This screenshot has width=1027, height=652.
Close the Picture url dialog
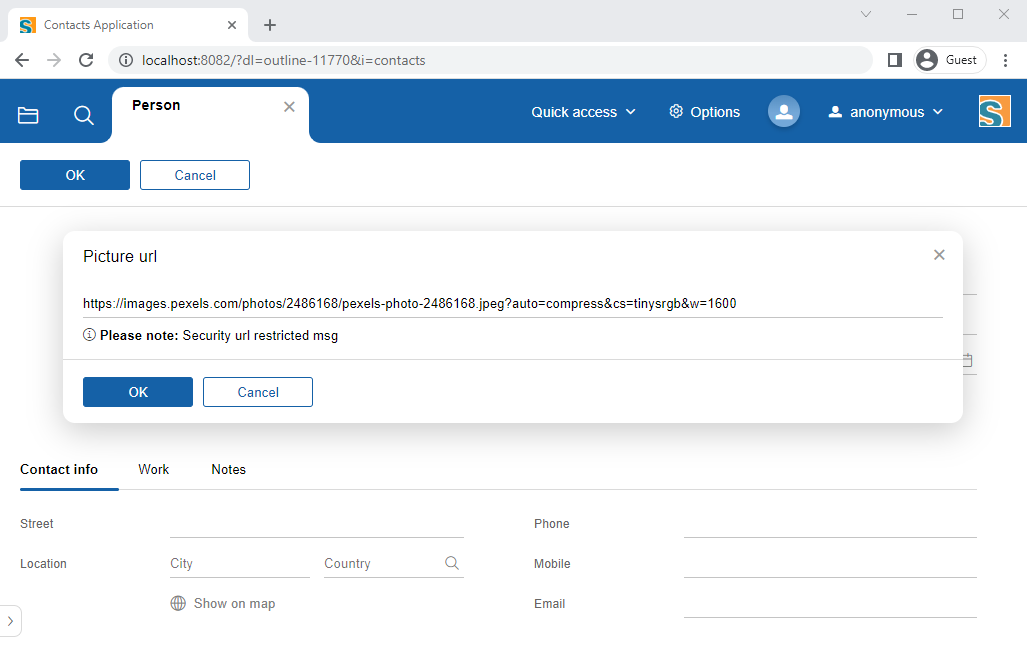coord(939,255)
